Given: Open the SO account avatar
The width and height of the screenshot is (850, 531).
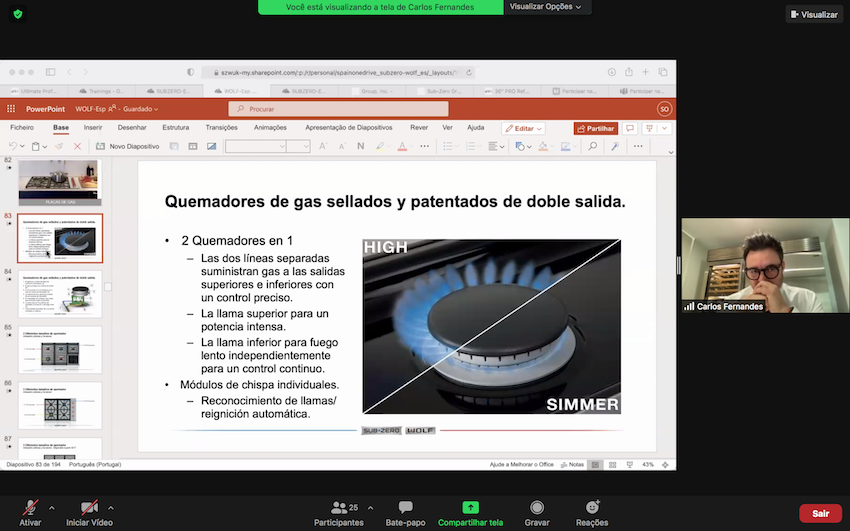Looking at the screenshot, I should click(664, 109).
